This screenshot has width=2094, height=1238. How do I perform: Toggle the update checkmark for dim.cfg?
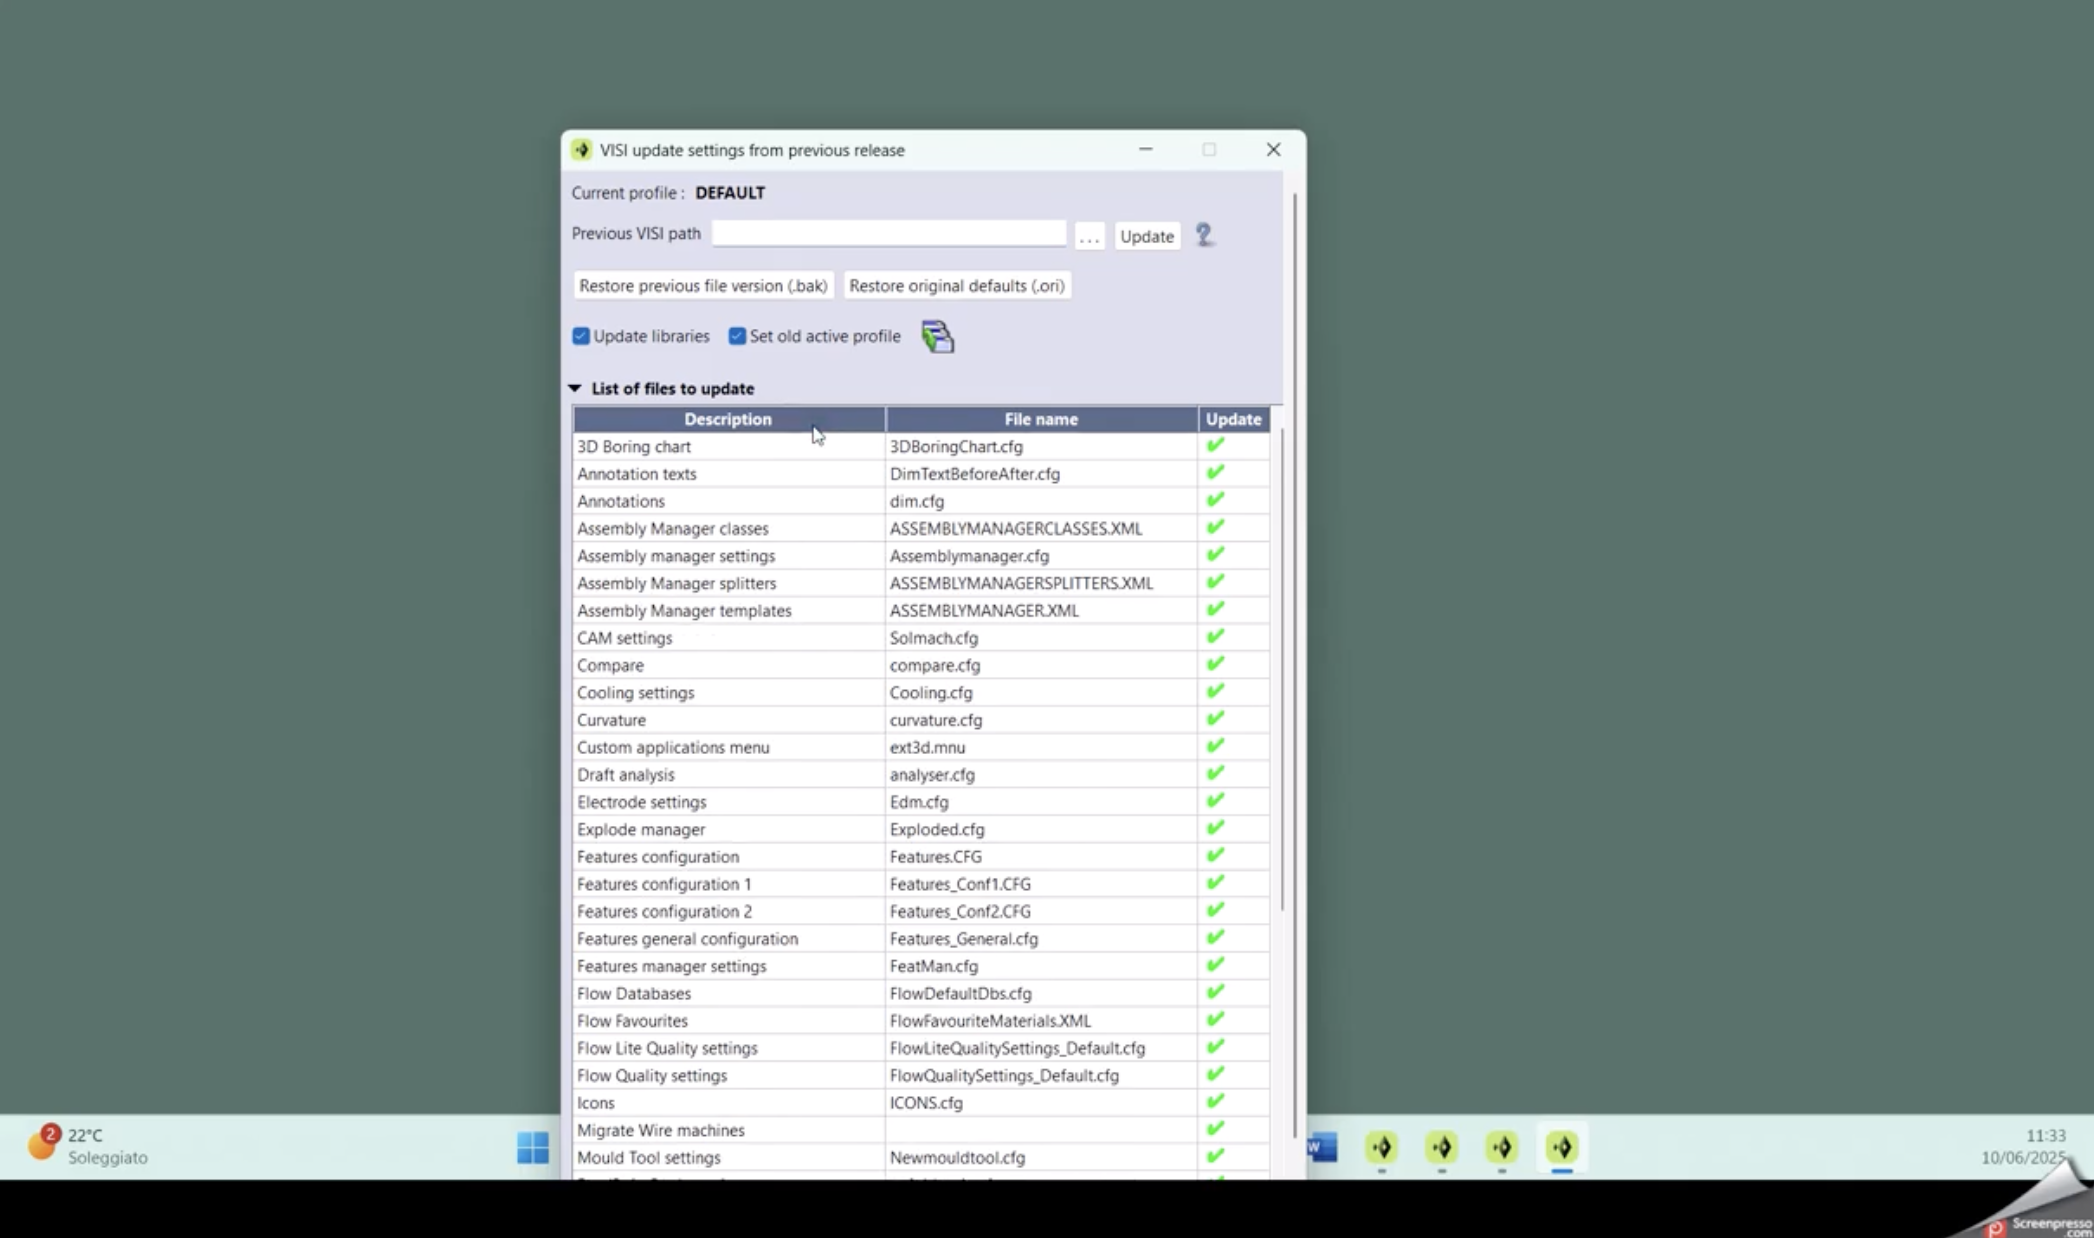click(1215, 500)
